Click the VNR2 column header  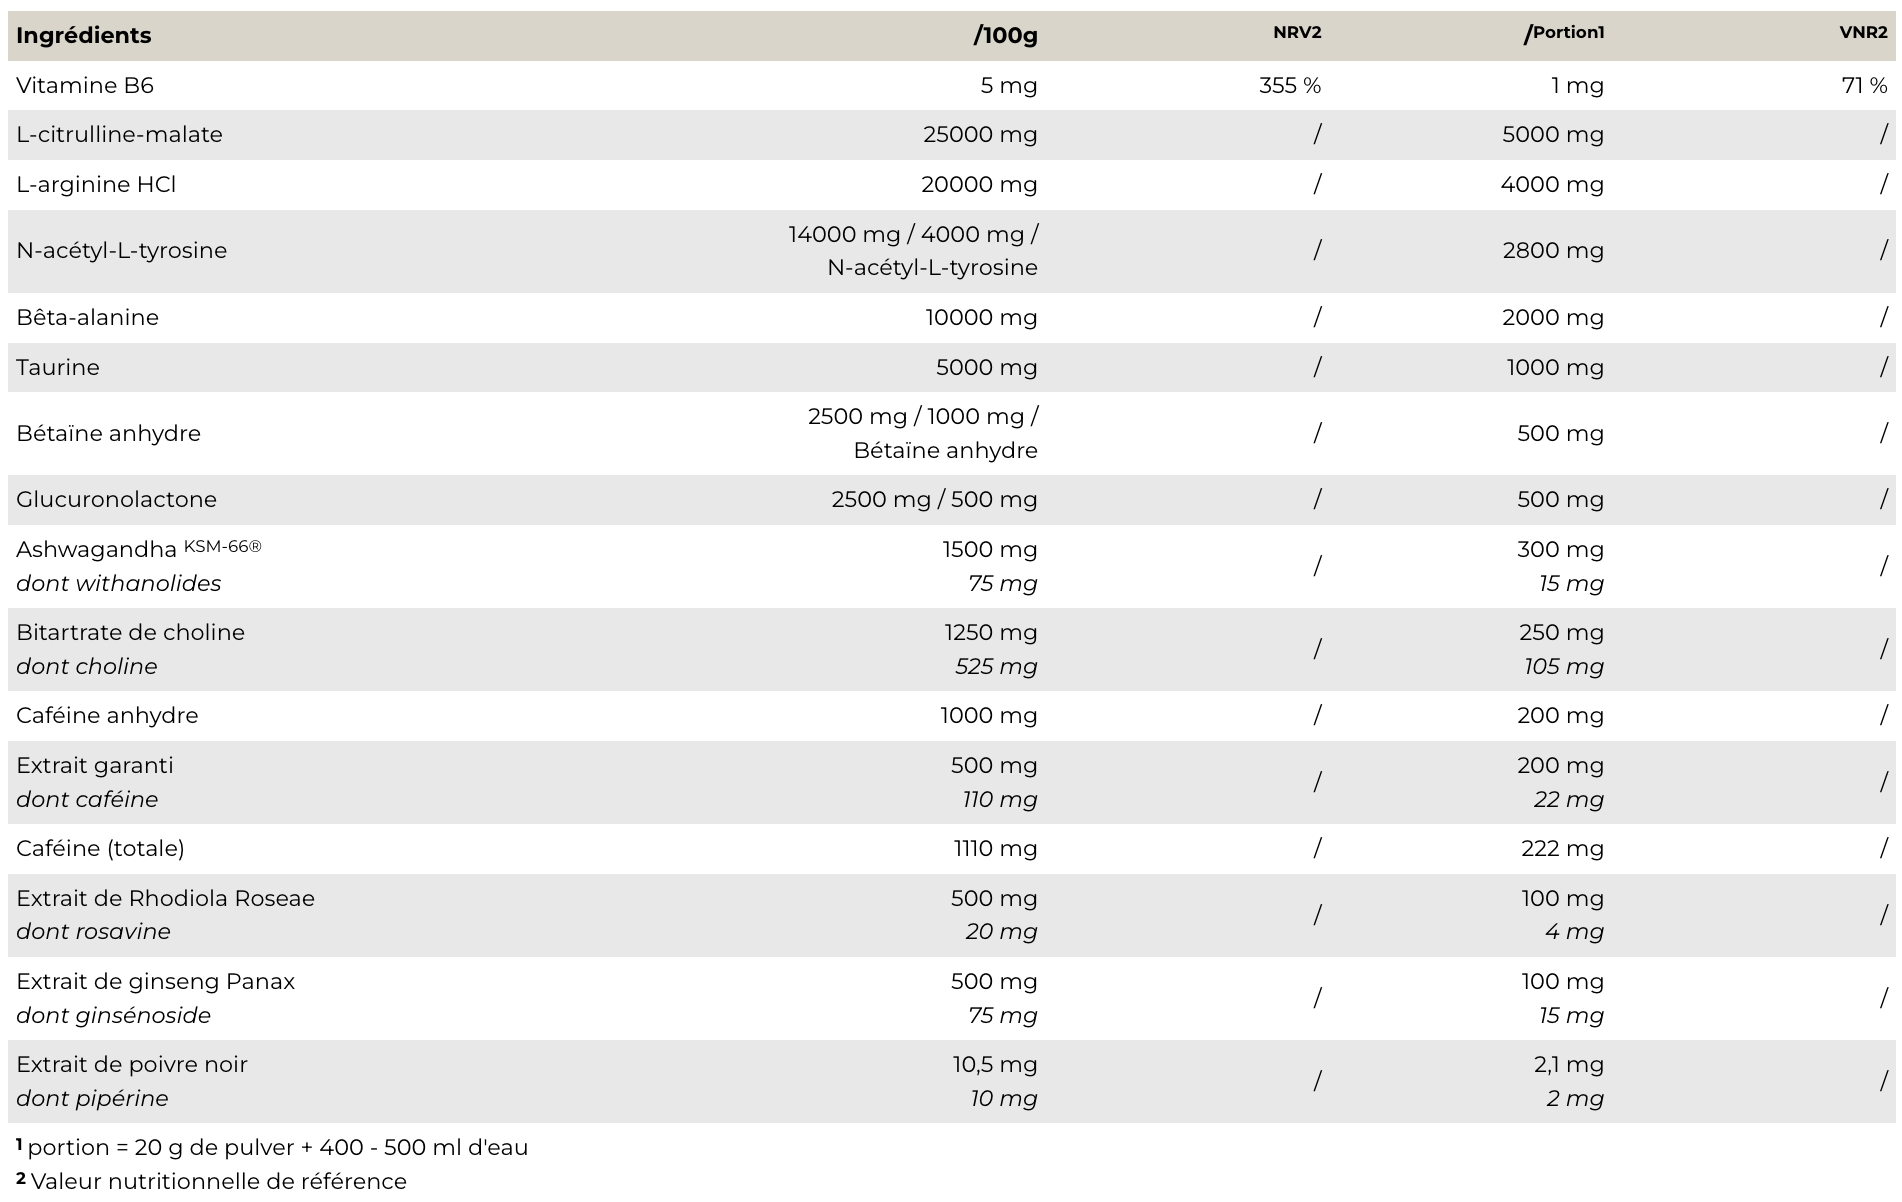pos(1863,33)
